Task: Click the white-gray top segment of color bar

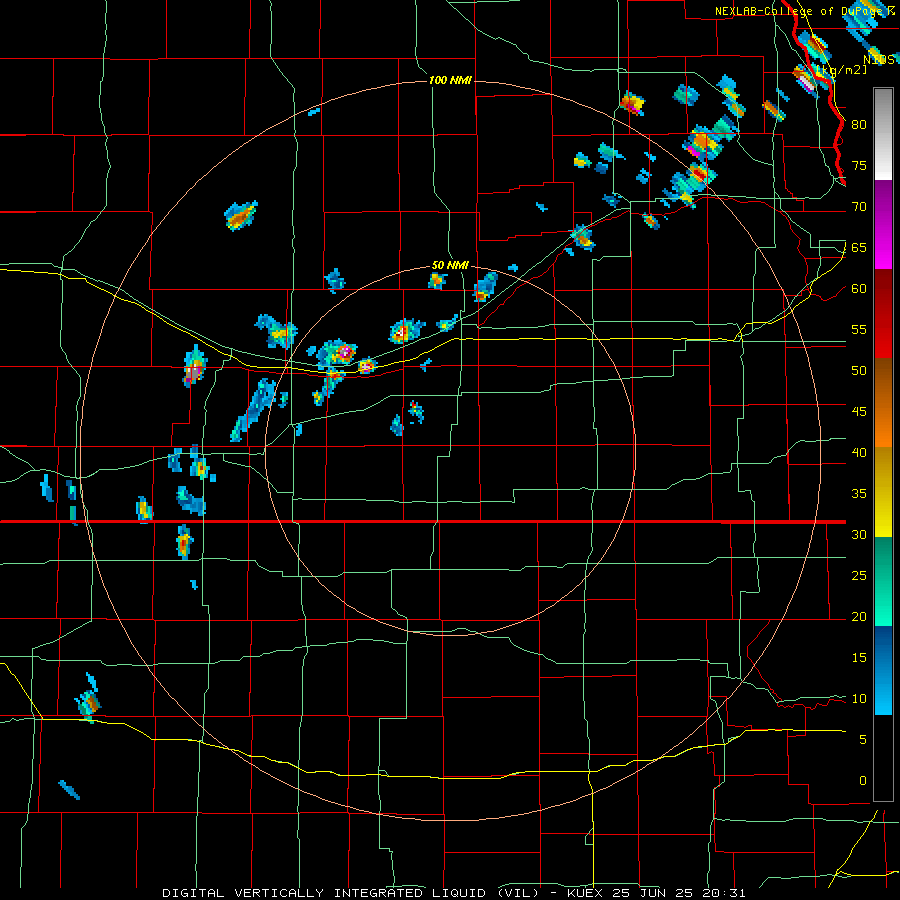Action: click(883, 134)
